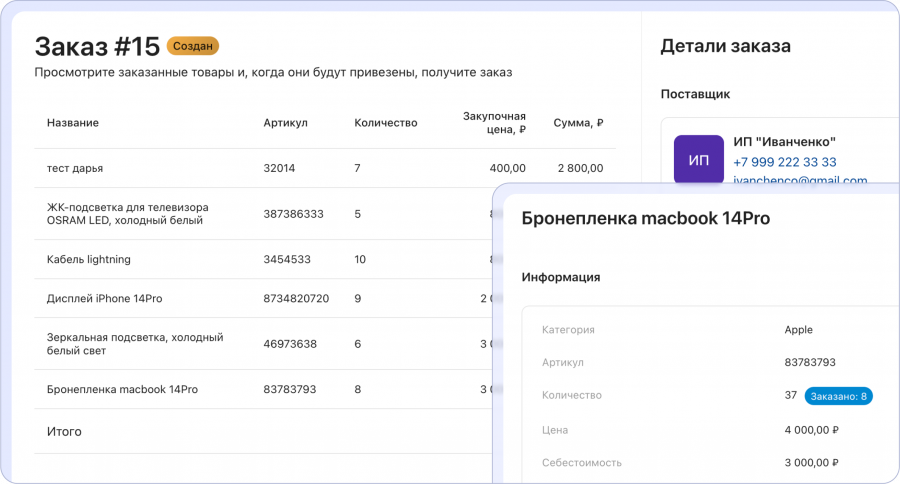Click the Итого total row label
The height and width of the screenshot is (484, 900).
(x=64, y=432)
